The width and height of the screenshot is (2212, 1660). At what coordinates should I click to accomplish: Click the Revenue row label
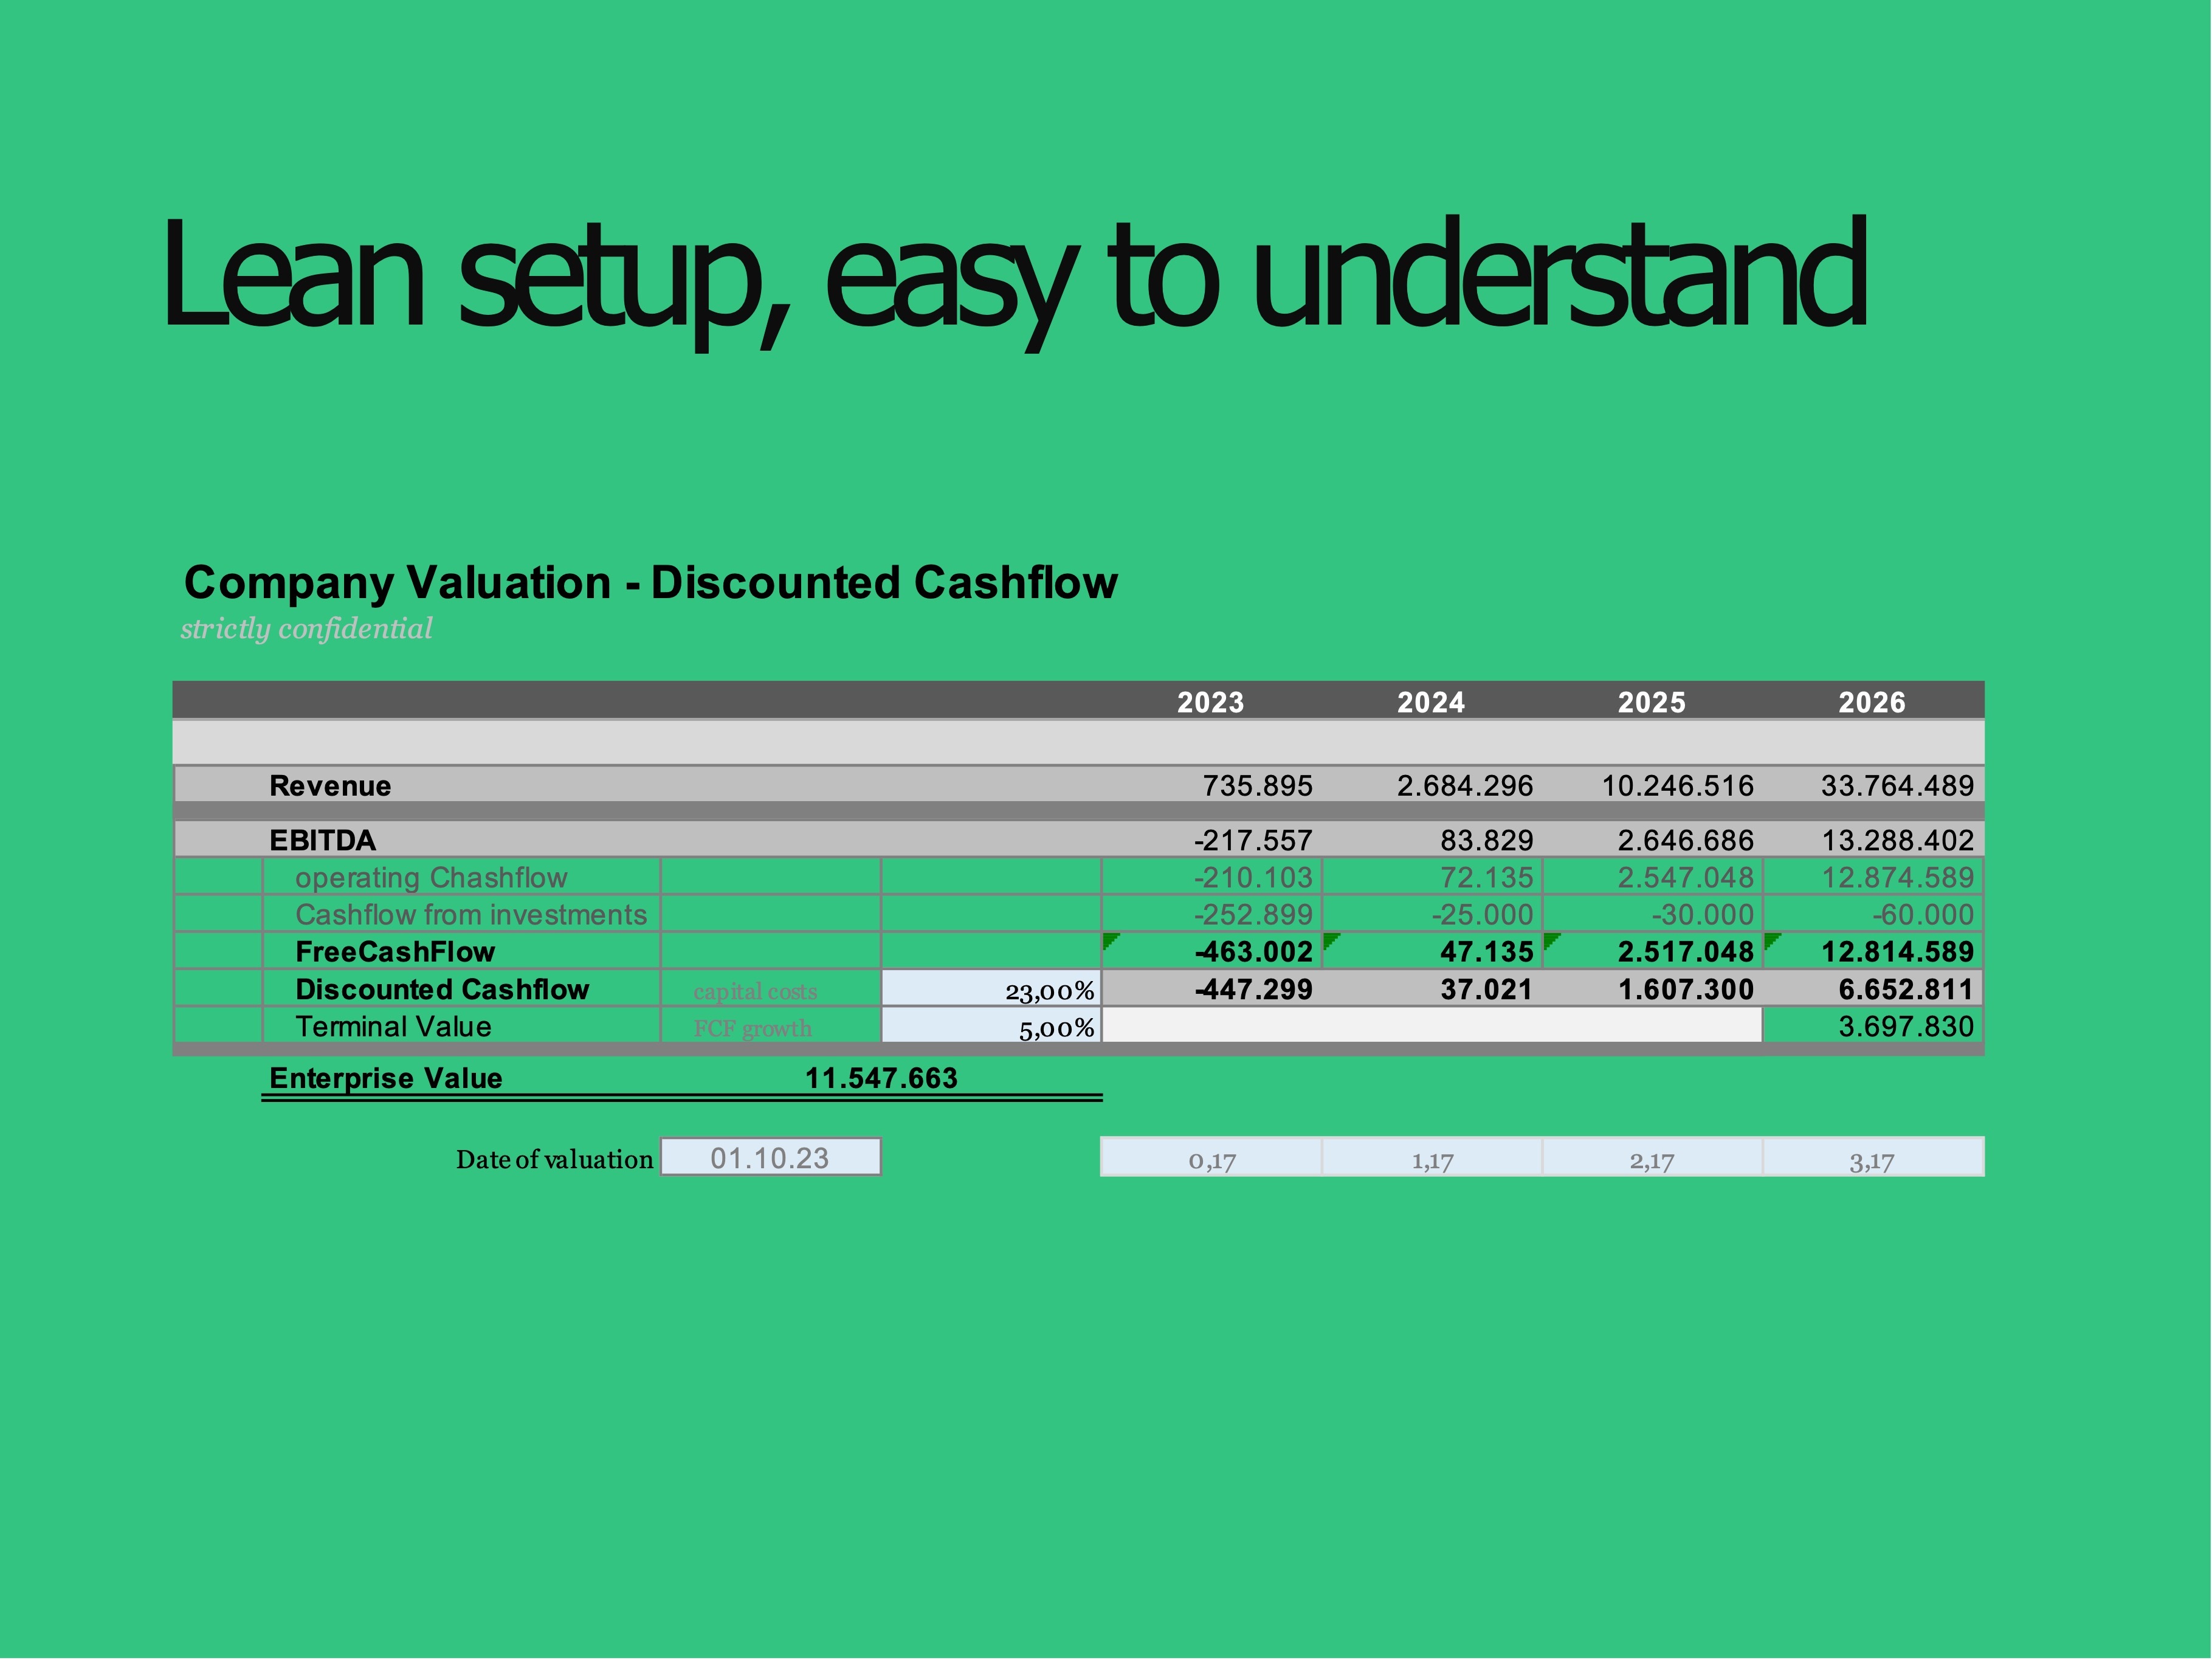tap(330, 786)
